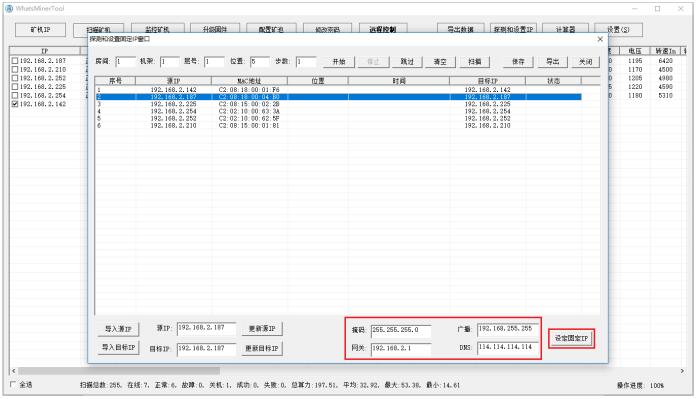Open 探测和设置IP from the toolbar
The height and width of the screenshot is (399, 697).
point(513,28)
